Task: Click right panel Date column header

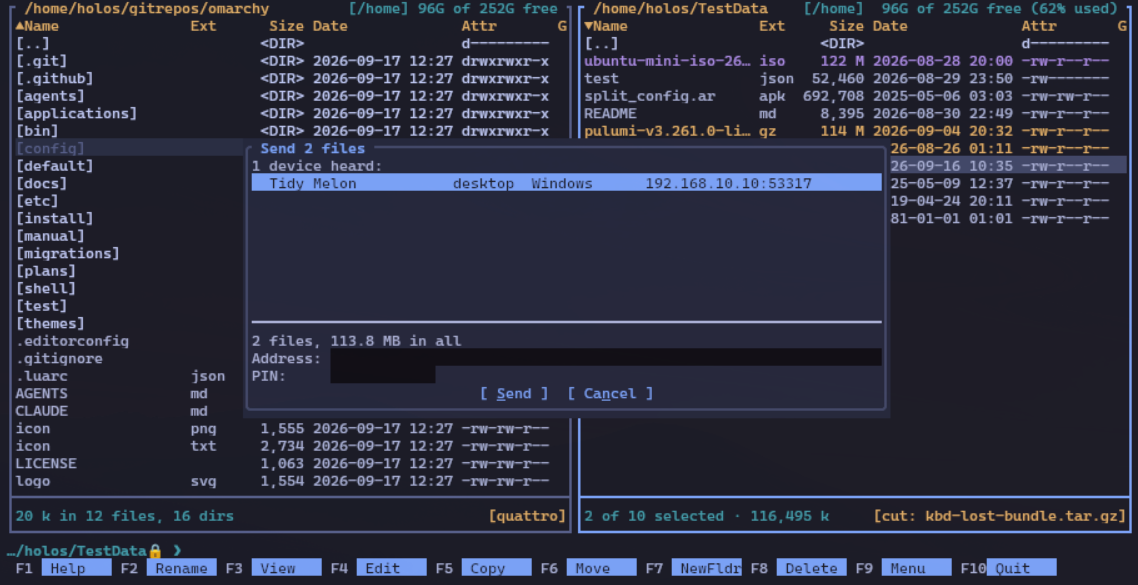Action: point(891,26)
